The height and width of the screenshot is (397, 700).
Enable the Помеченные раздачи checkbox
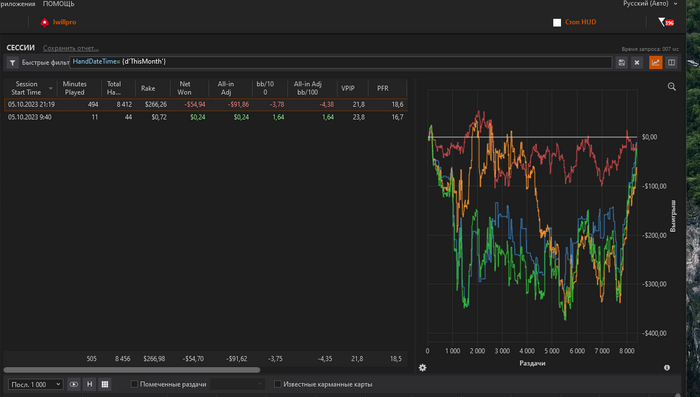pyautogui.click(x=134, y=384)
